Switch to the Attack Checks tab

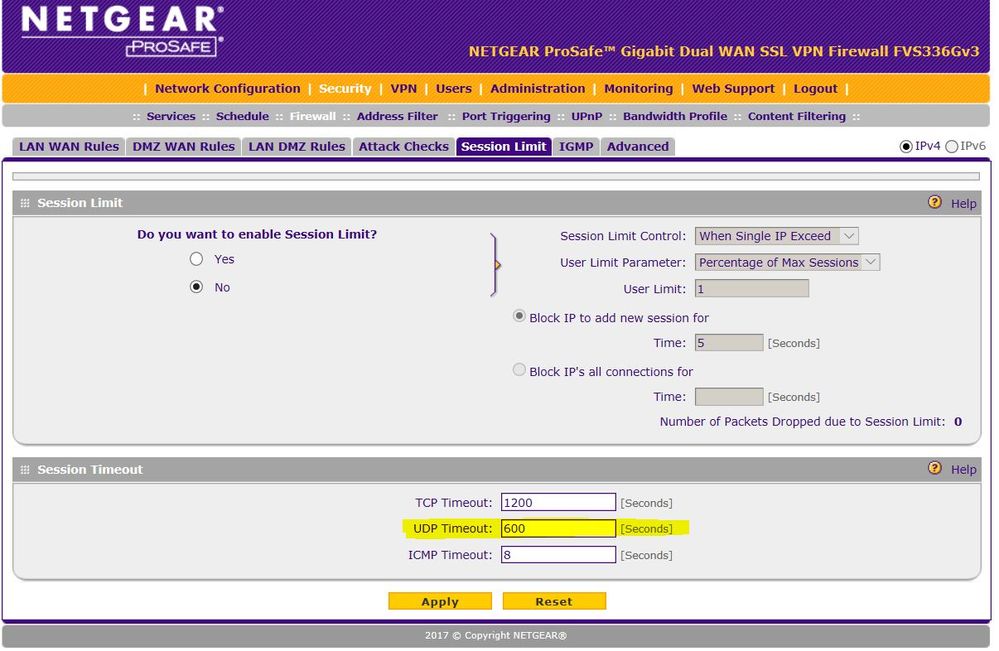(403, 147)
